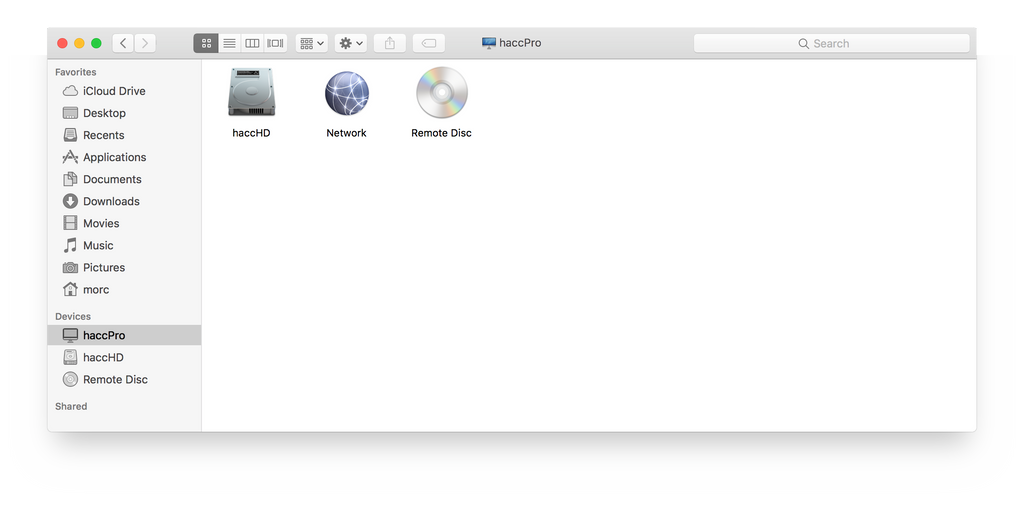Click the Share toolbar button
The height and width of the screenshot is (514, 1024).
(x=390, y=43)
